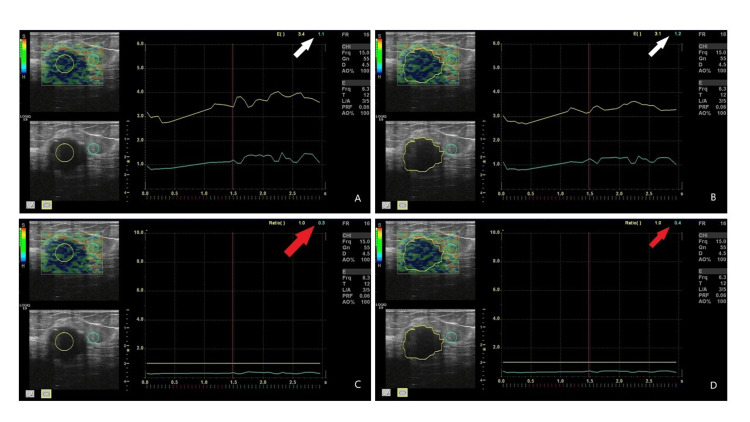Click the frame tick strip under panel A graph

[x=234, y=198]
